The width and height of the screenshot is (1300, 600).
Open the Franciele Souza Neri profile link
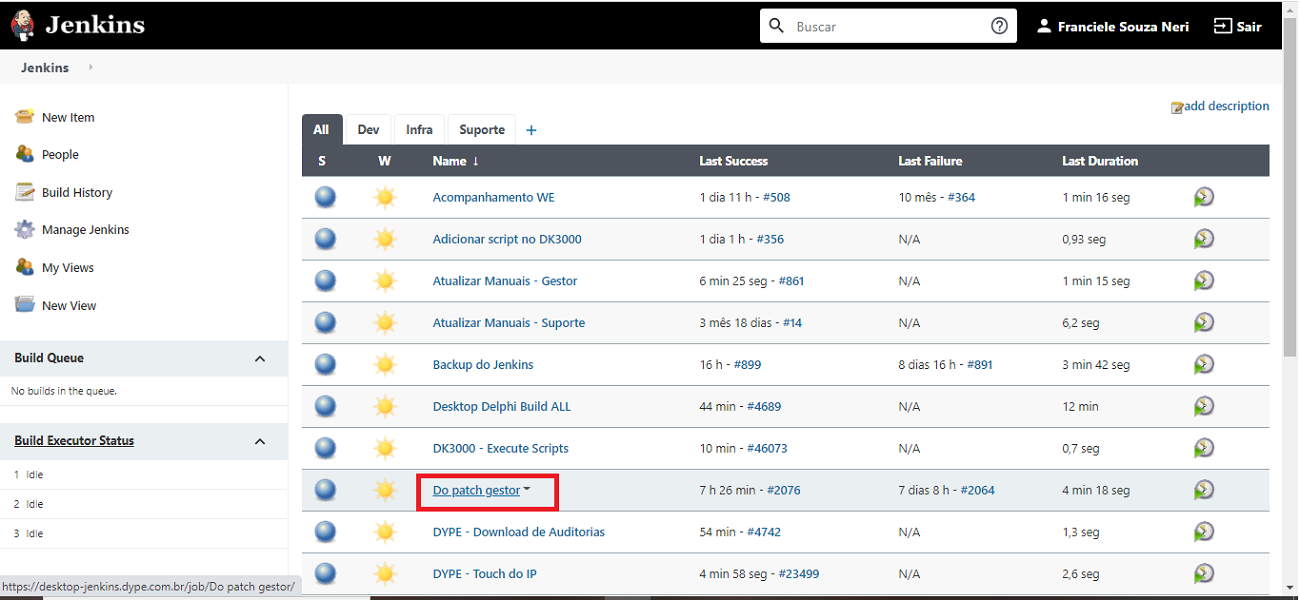1123,27
